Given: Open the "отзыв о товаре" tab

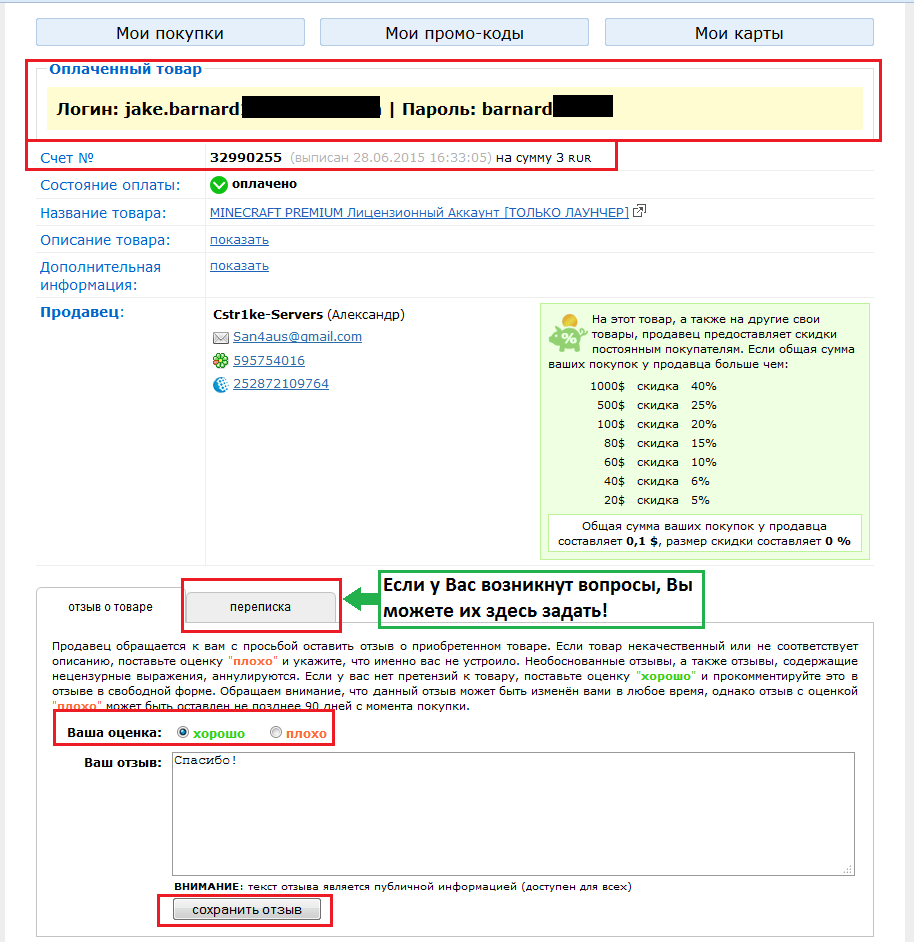Looking at the screenshot, I should 110,606.
